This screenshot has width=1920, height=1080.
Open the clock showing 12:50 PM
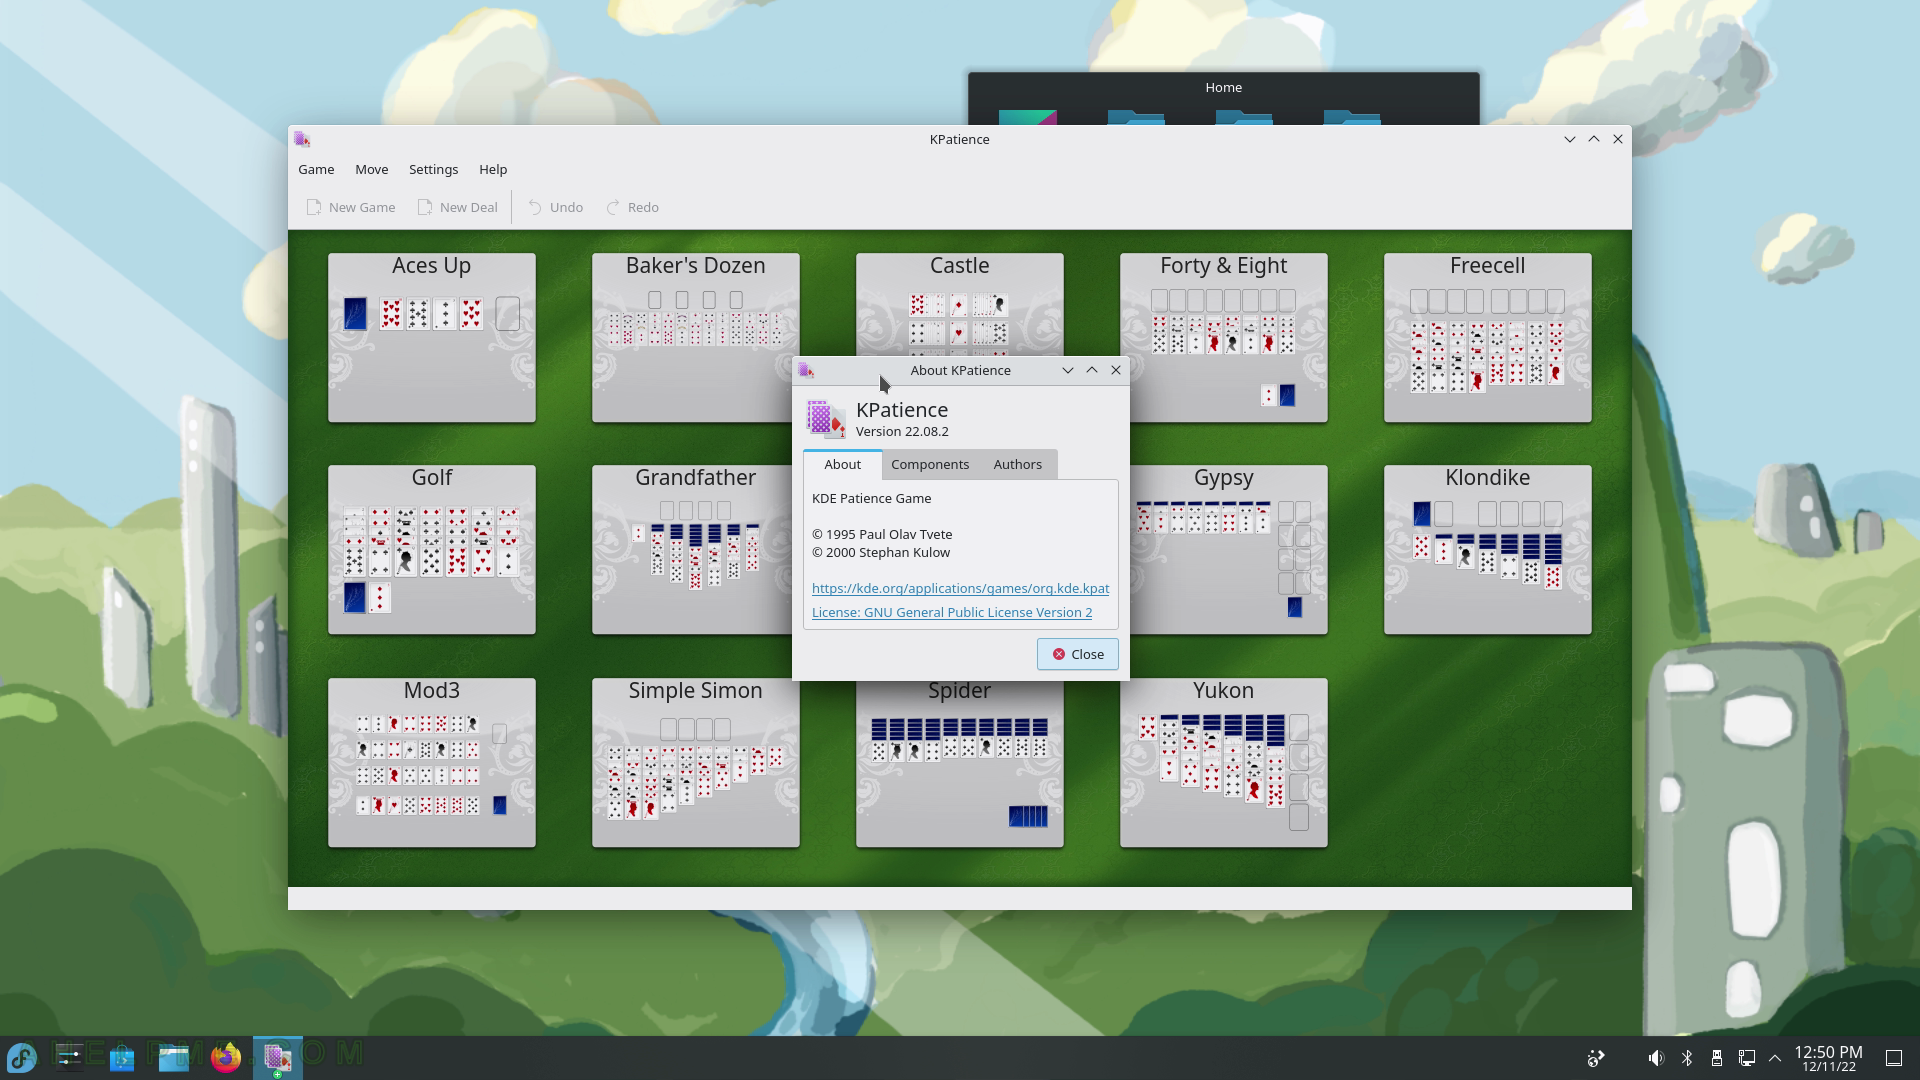(1828, 1058)
